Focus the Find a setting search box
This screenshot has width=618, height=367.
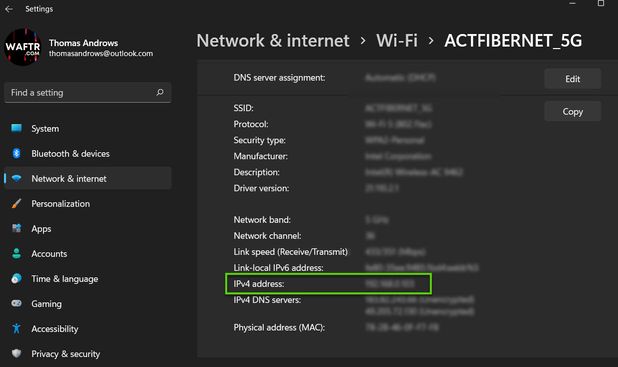[88, 93]
